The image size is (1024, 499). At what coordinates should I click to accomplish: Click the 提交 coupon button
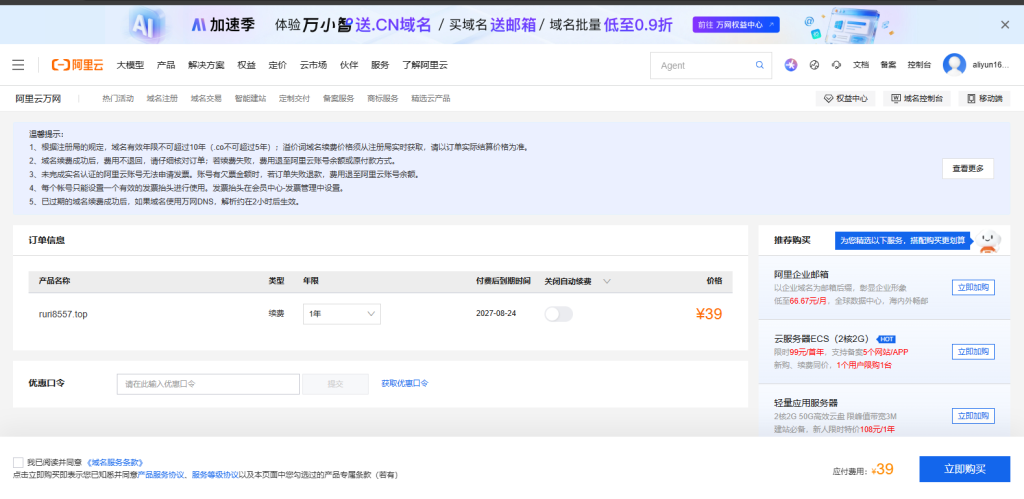point(335,384)
